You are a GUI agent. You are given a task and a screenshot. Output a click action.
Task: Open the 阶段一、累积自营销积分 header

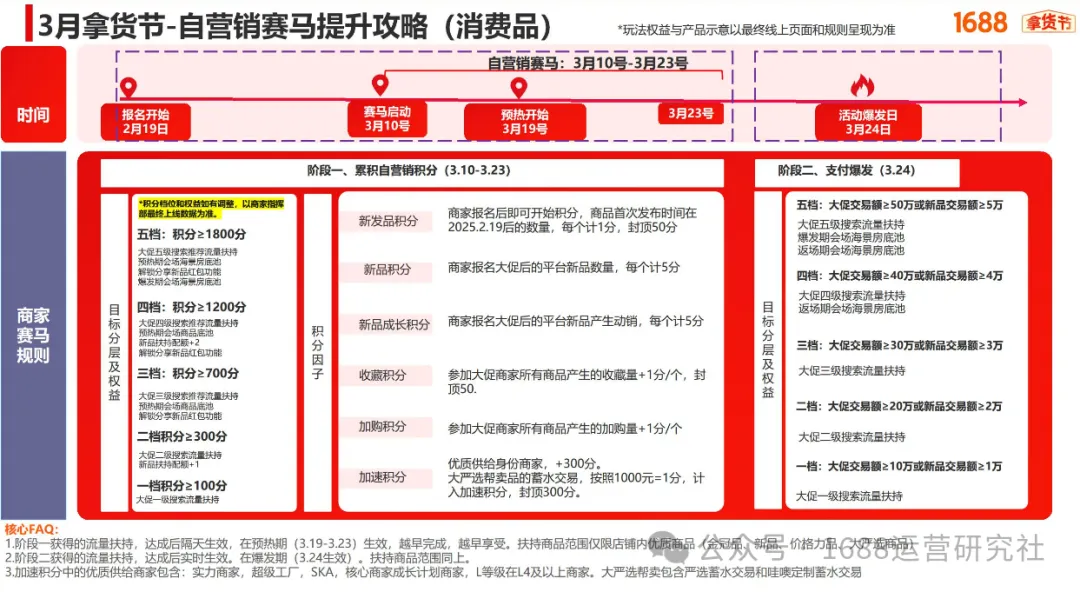tap(412, 172)
